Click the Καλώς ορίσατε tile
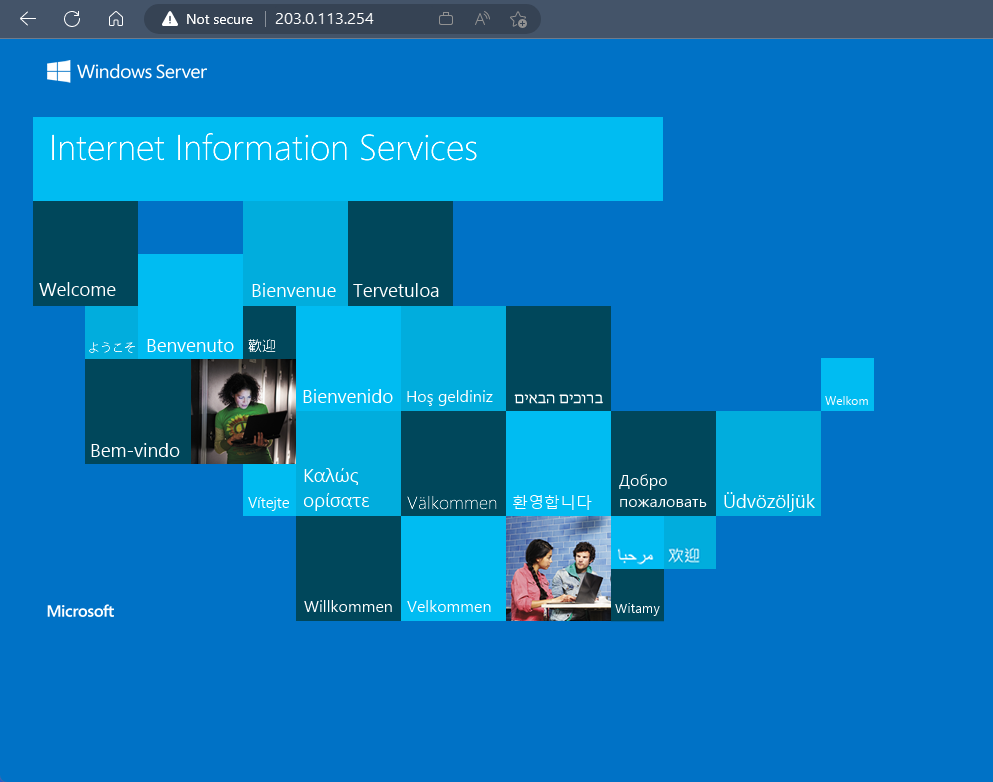 coord(348,464)
